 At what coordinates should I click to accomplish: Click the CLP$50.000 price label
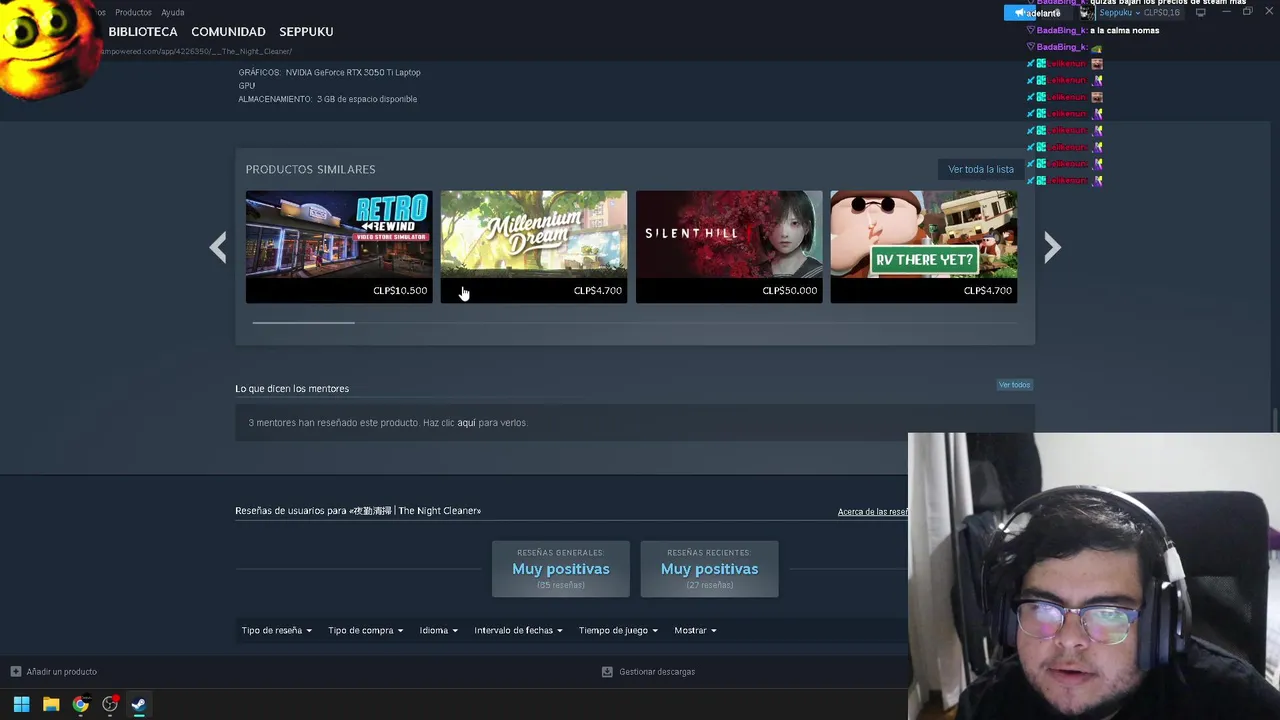[x=790, y=291]
